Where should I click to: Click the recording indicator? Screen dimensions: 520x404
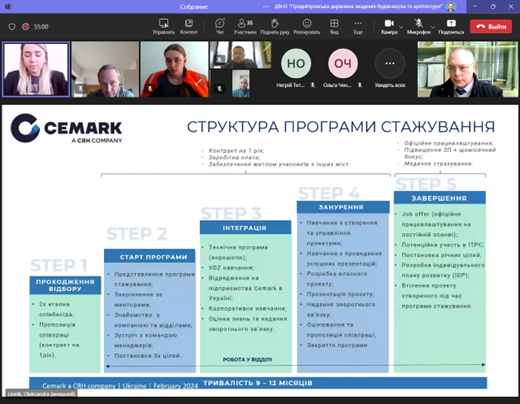coord(26,27)
